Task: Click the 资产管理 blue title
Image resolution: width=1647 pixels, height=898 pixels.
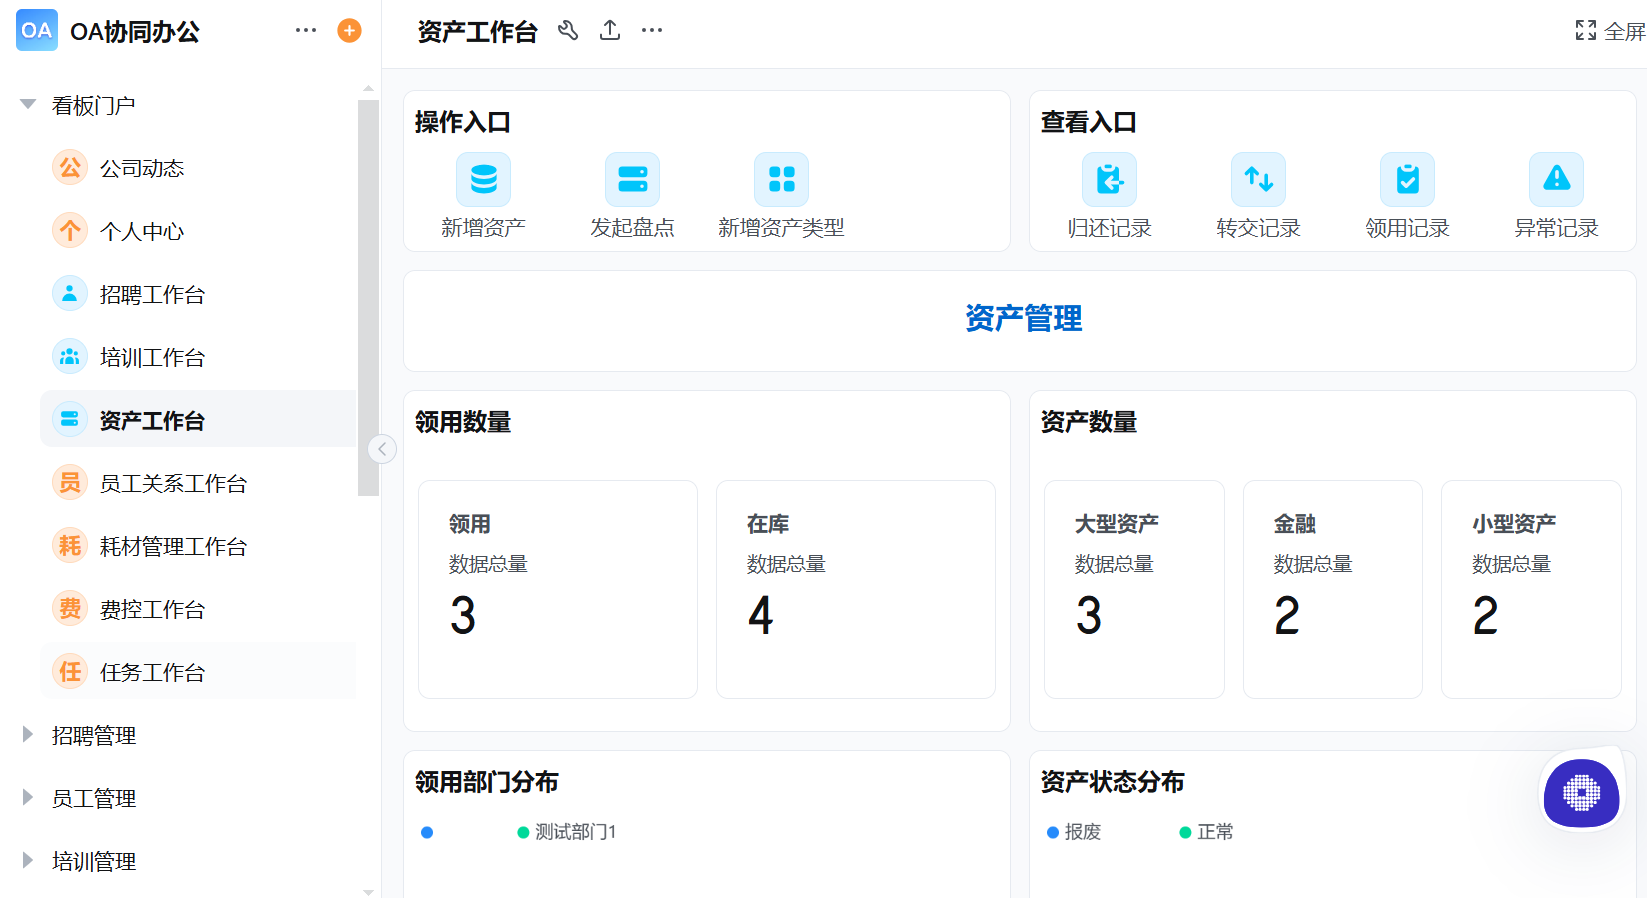Action: pos(1023,319)
